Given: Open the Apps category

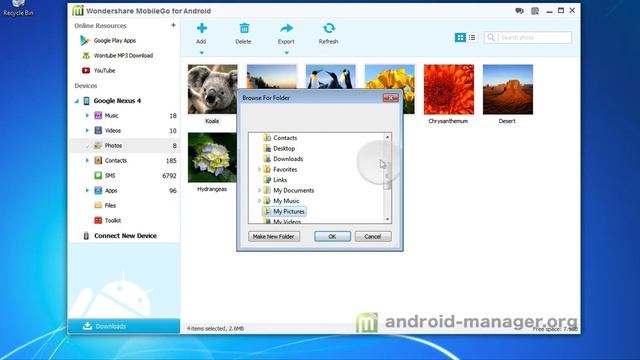Looking at the screenshot, I should pyautogui.click(x=111, y=191).
